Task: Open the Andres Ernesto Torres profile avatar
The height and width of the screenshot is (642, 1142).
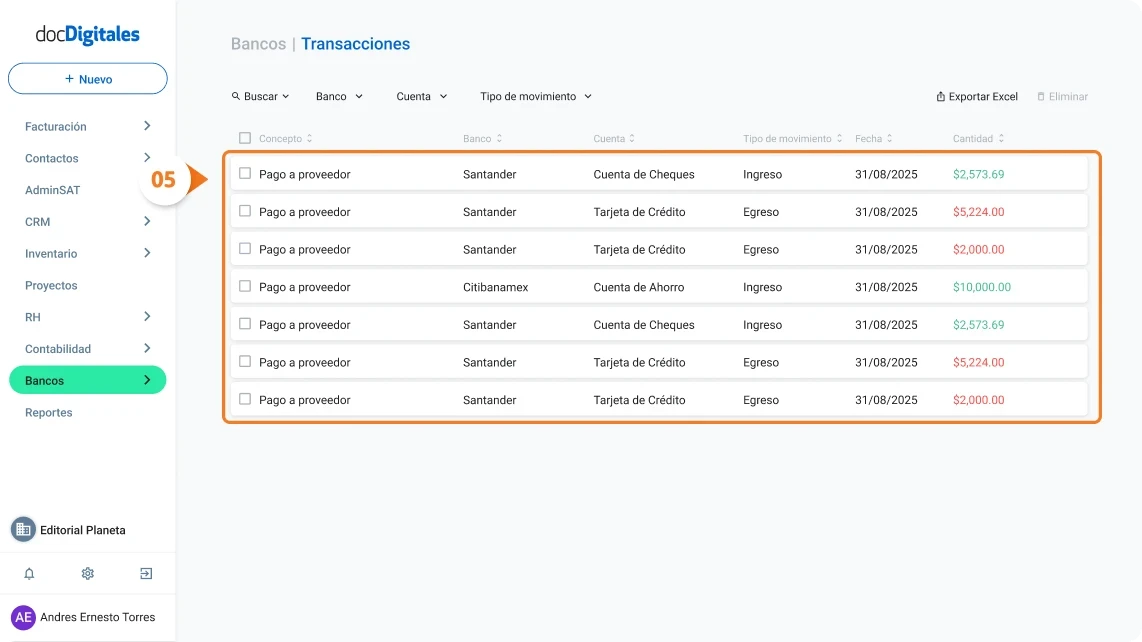Action: [24, 617]
